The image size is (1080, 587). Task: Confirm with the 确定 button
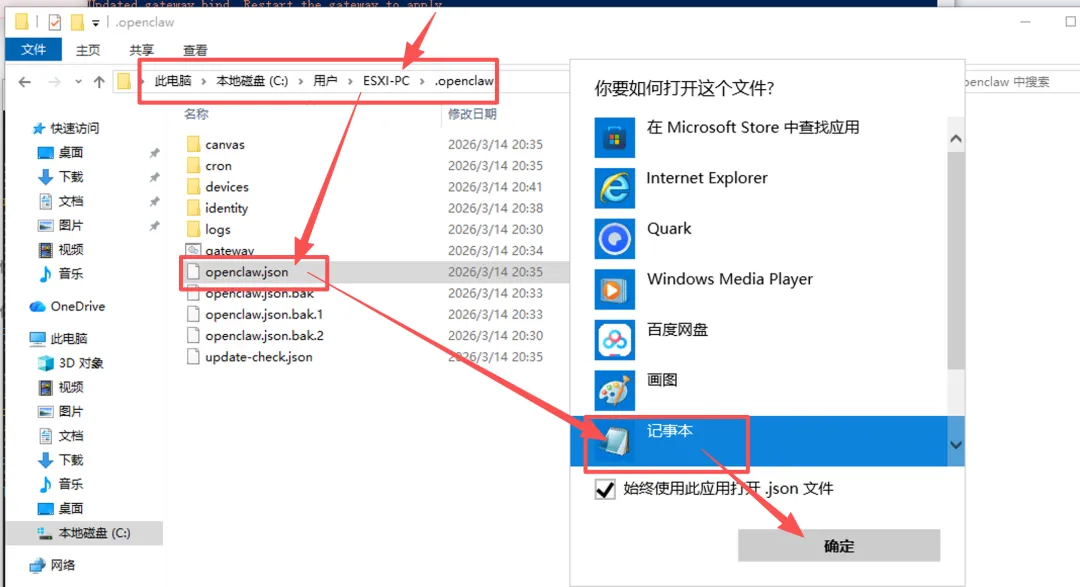(839, 546)
